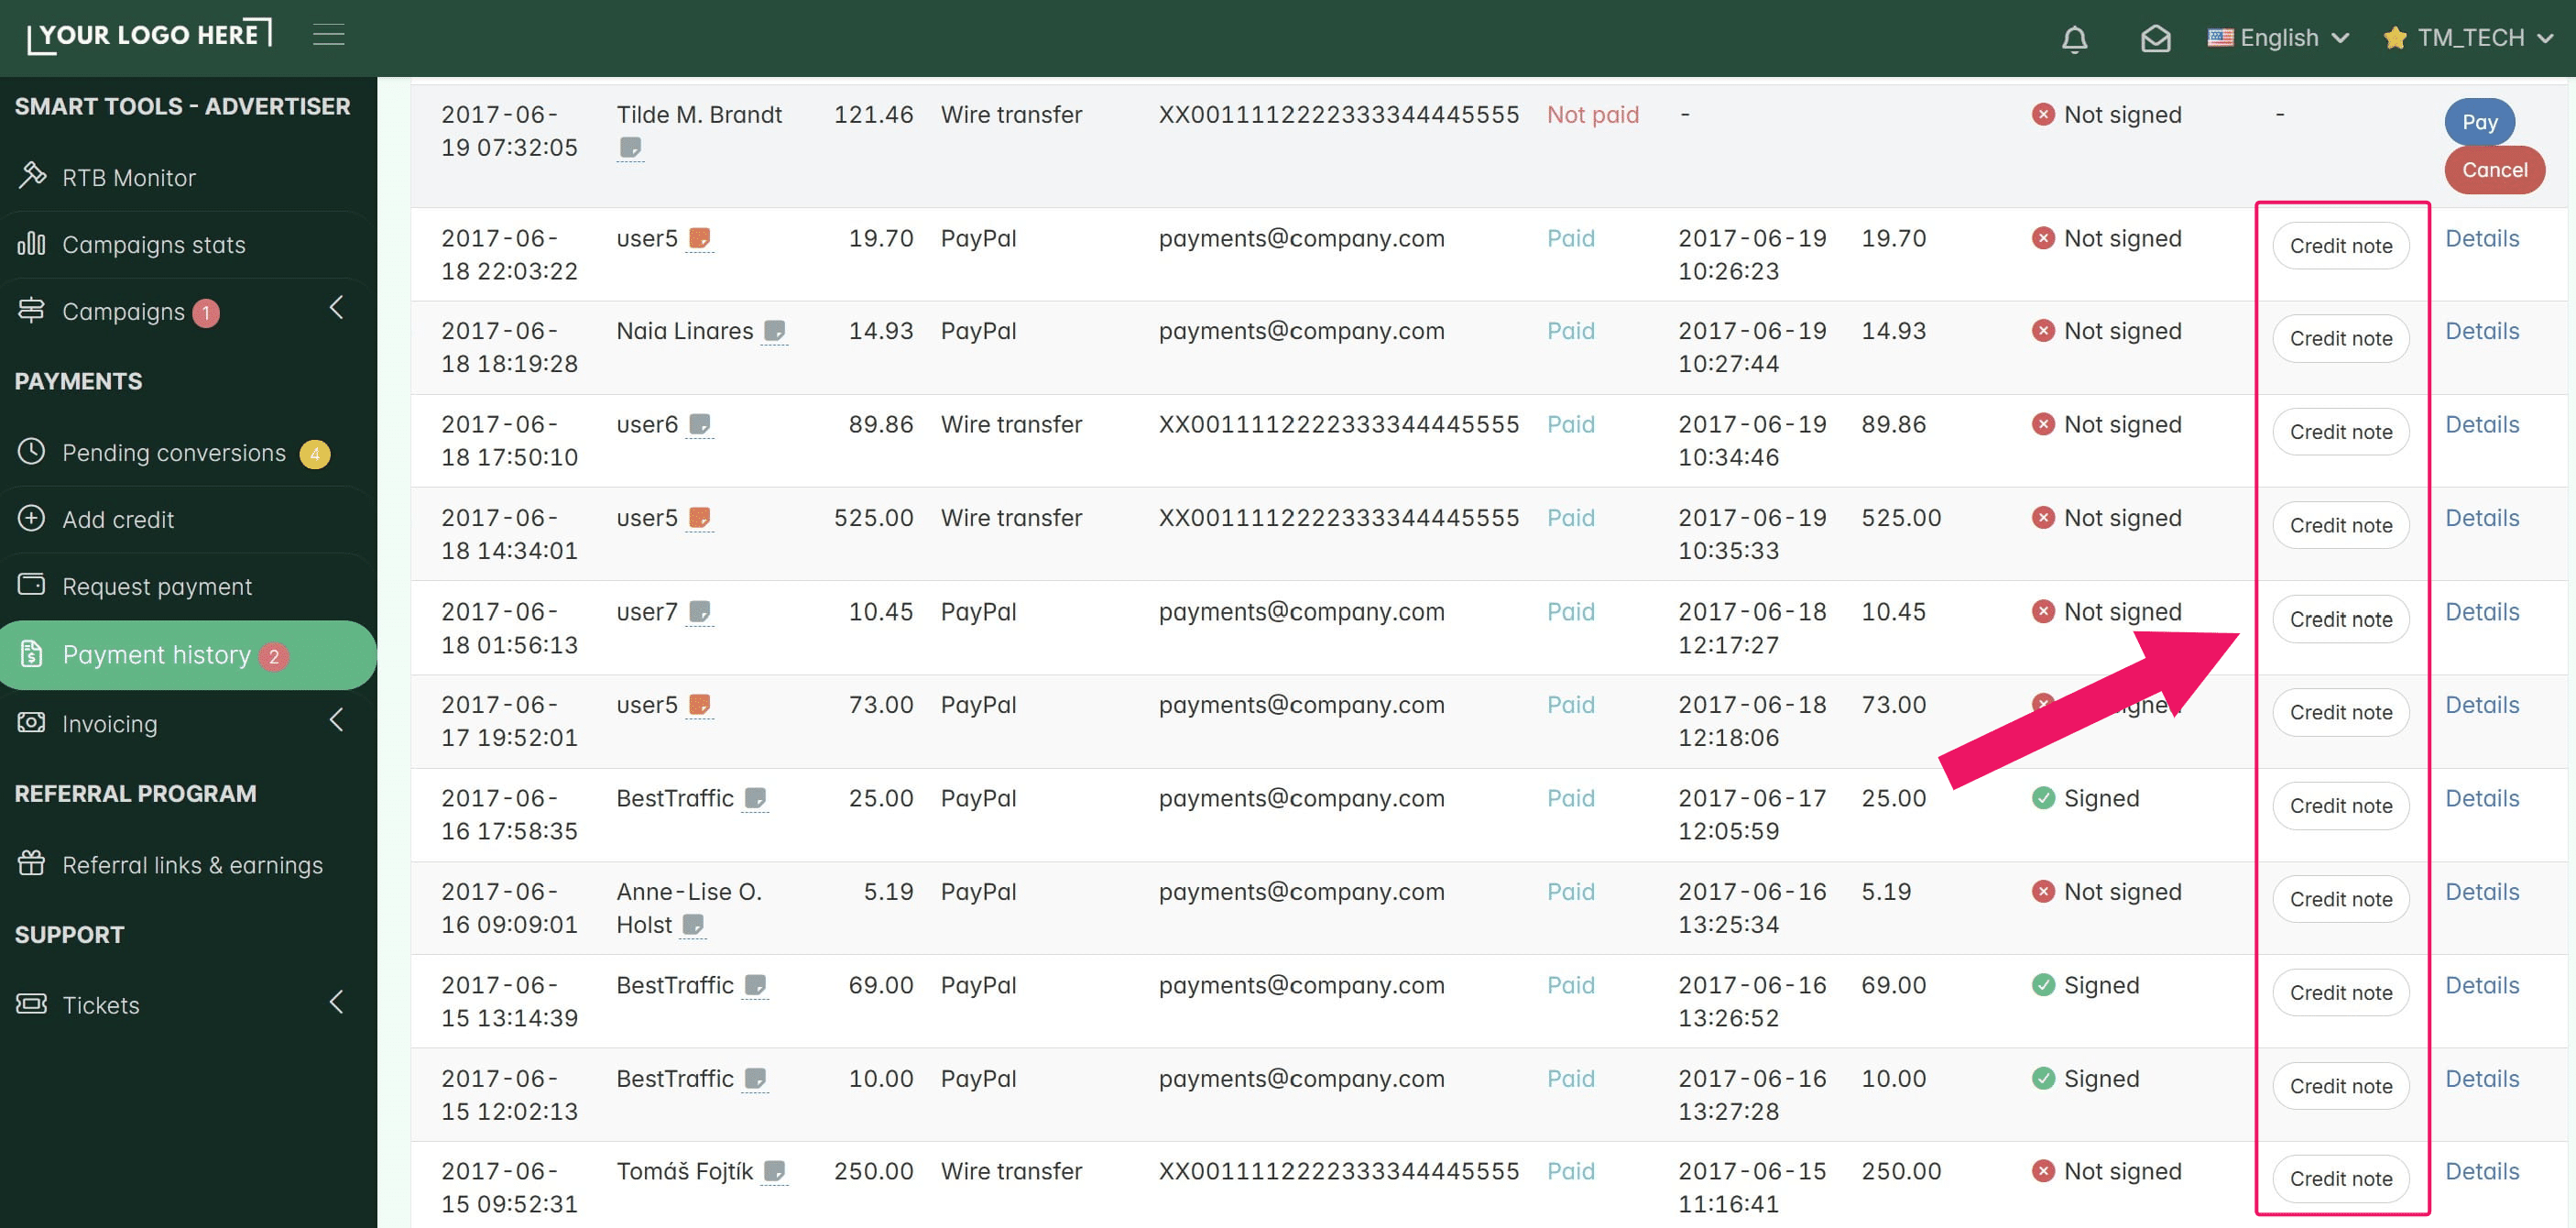Screen dimensions: 2576x1228
Task: Click the Campaigns stats bar chart icon
Action: [x=32, y=243]
